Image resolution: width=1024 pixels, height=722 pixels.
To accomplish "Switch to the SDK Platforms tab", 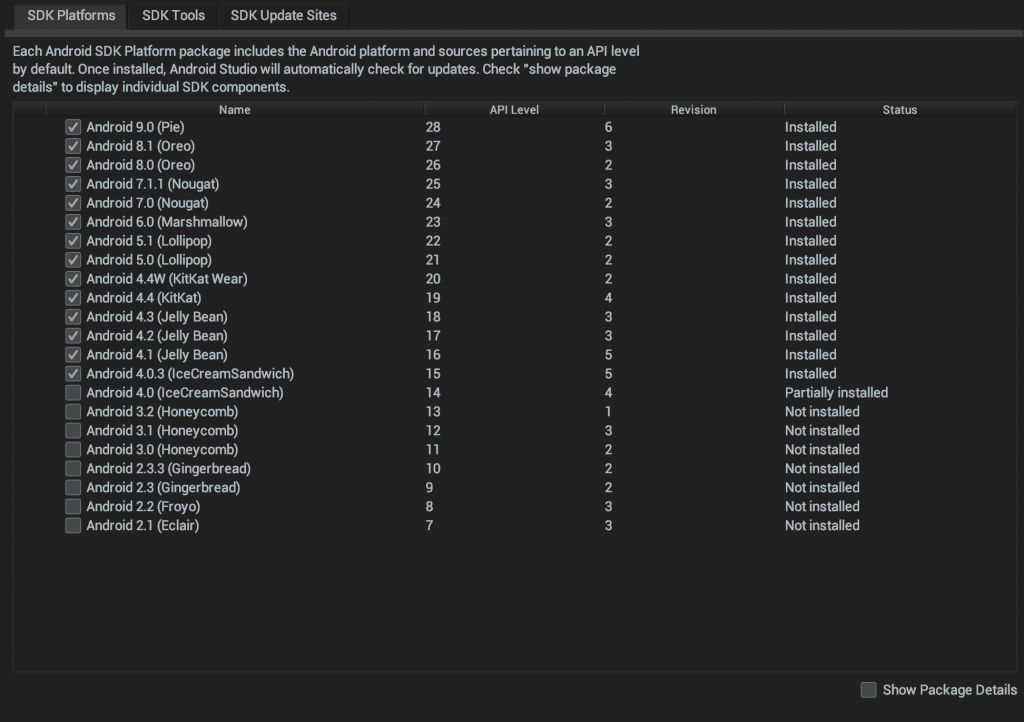I will 71,15.
